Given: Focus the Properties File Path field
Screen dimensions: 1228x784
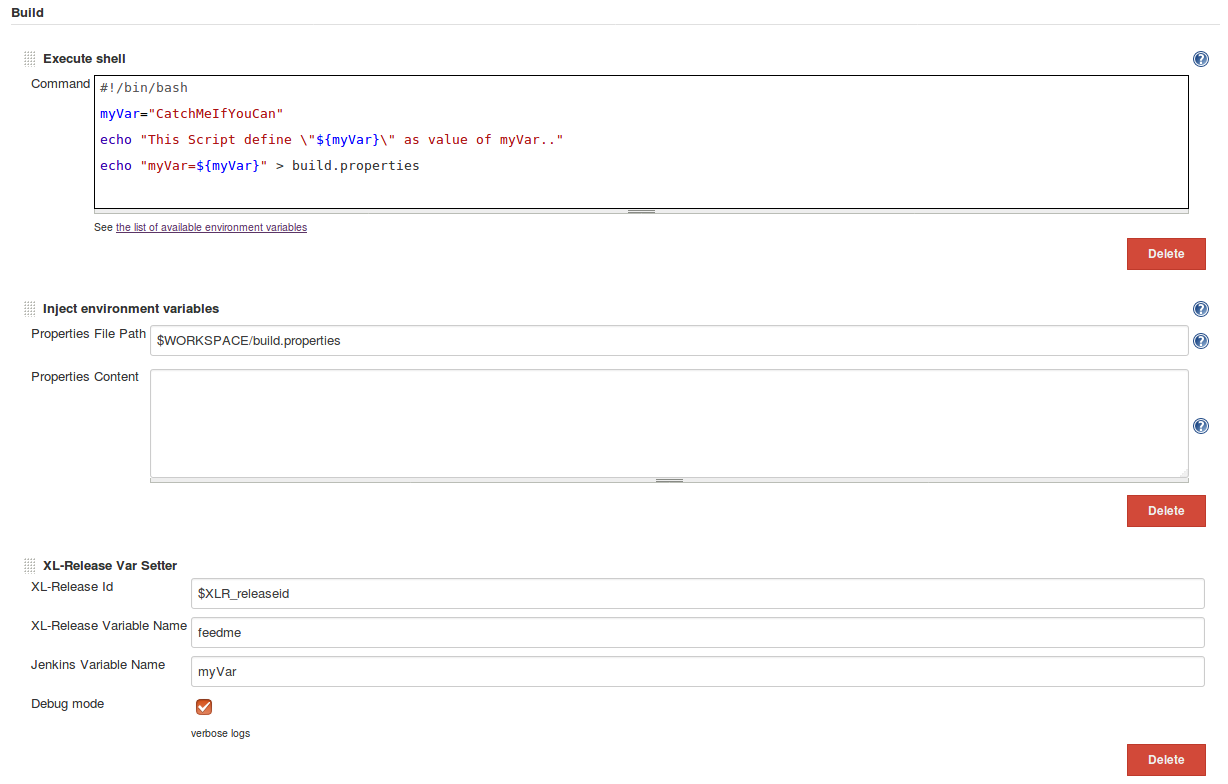Looking at the screenshot, I should (x=669, y=341).
